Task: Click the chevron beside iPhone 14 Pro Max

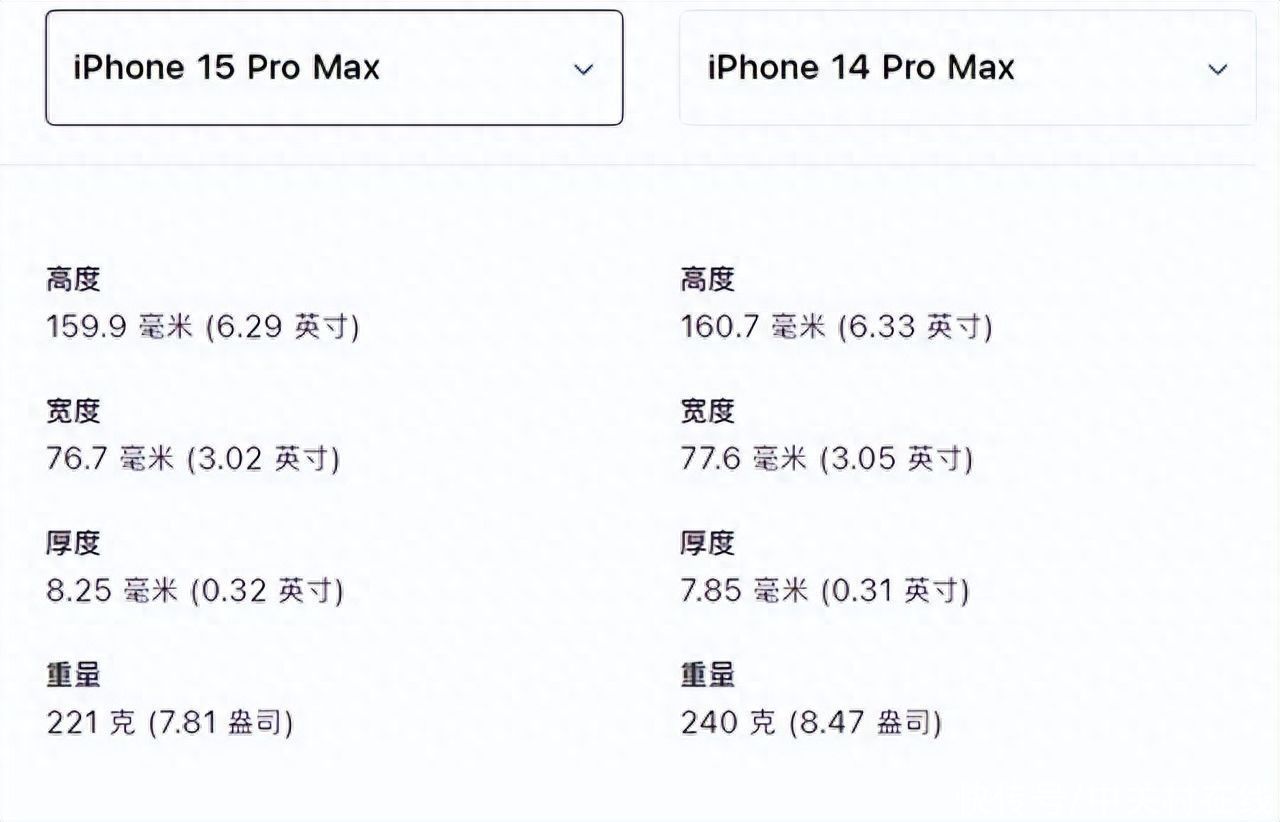Action: click(1217, 70)
